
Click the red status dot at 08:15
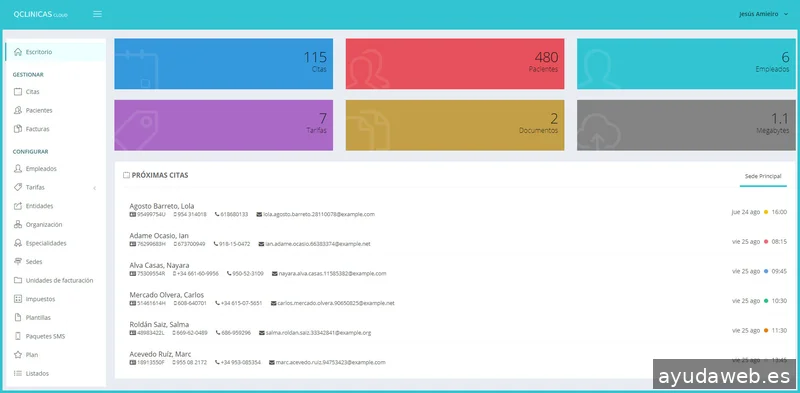pos(766,242)
